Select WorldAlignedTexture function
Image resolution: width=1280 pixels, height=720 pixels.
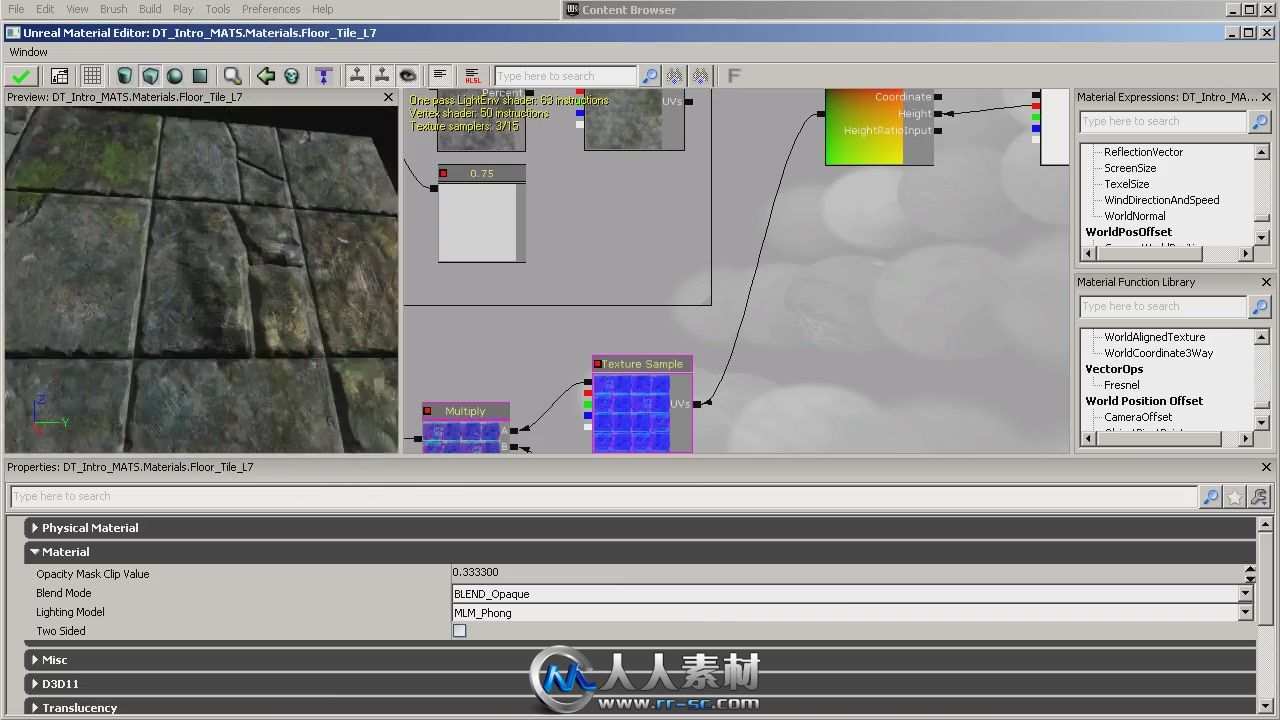click(1154, 337)
